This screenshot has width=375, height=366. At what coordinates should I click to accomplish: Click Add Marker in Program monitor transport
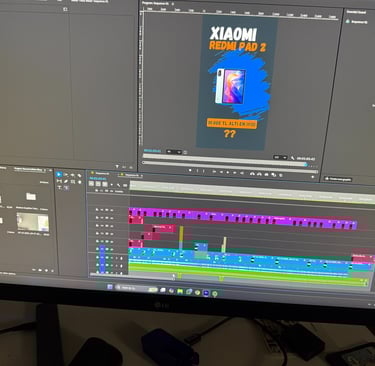click(x=190, y=170)
